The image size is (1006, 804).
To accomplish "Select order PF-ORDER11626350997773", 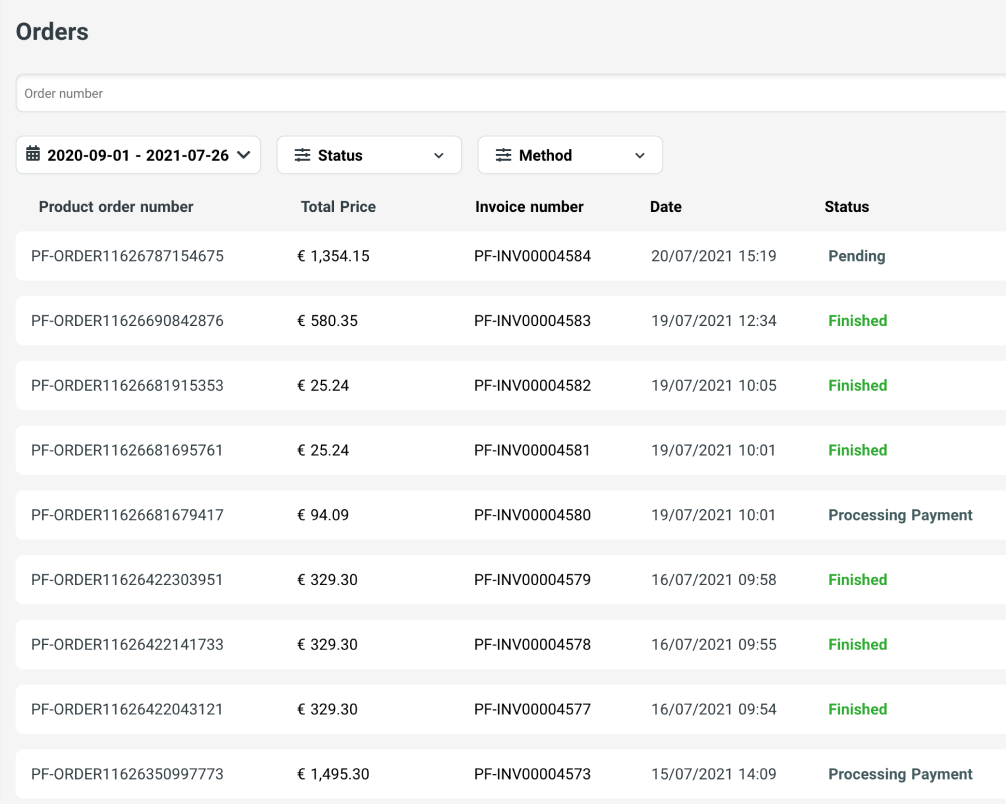I will (127, 774).
